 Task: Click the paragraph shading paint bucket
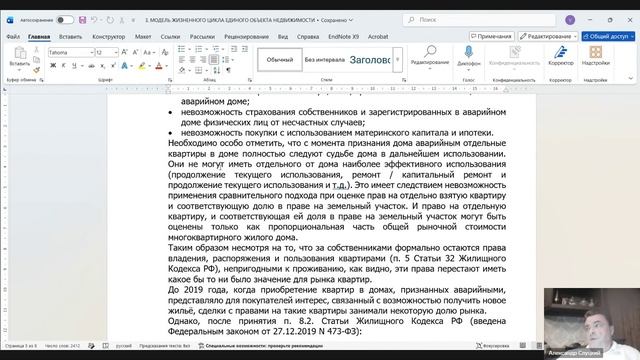pyautogui.click(x=182, y=70)
